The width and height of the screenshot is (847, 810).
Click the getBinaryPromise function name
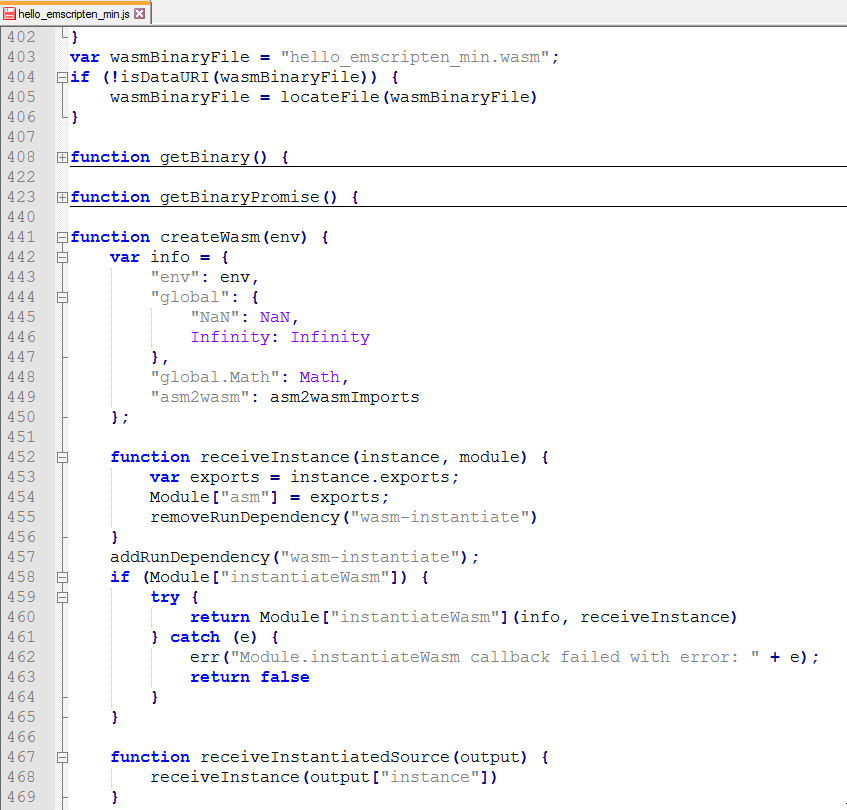(240, 197)
